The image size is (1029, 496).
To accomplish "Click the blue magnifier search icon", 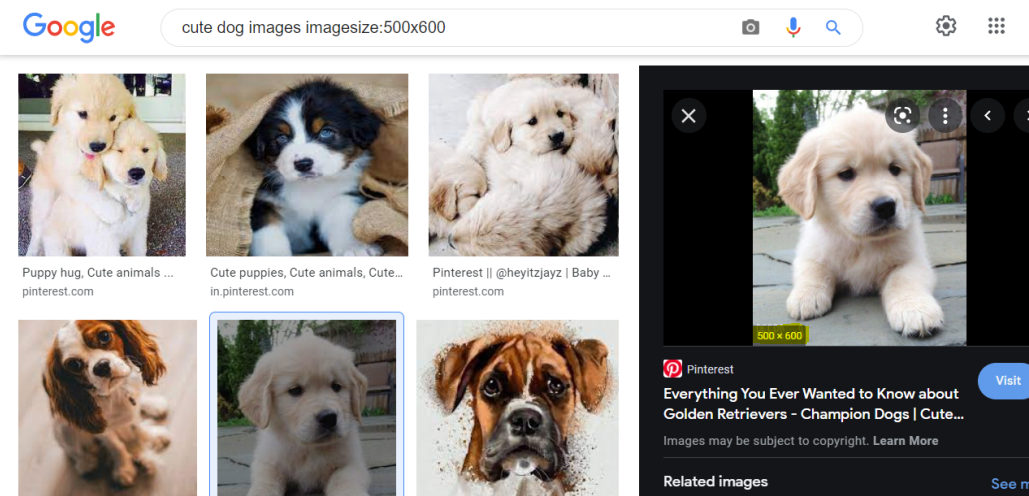I will tap(833, 28).
